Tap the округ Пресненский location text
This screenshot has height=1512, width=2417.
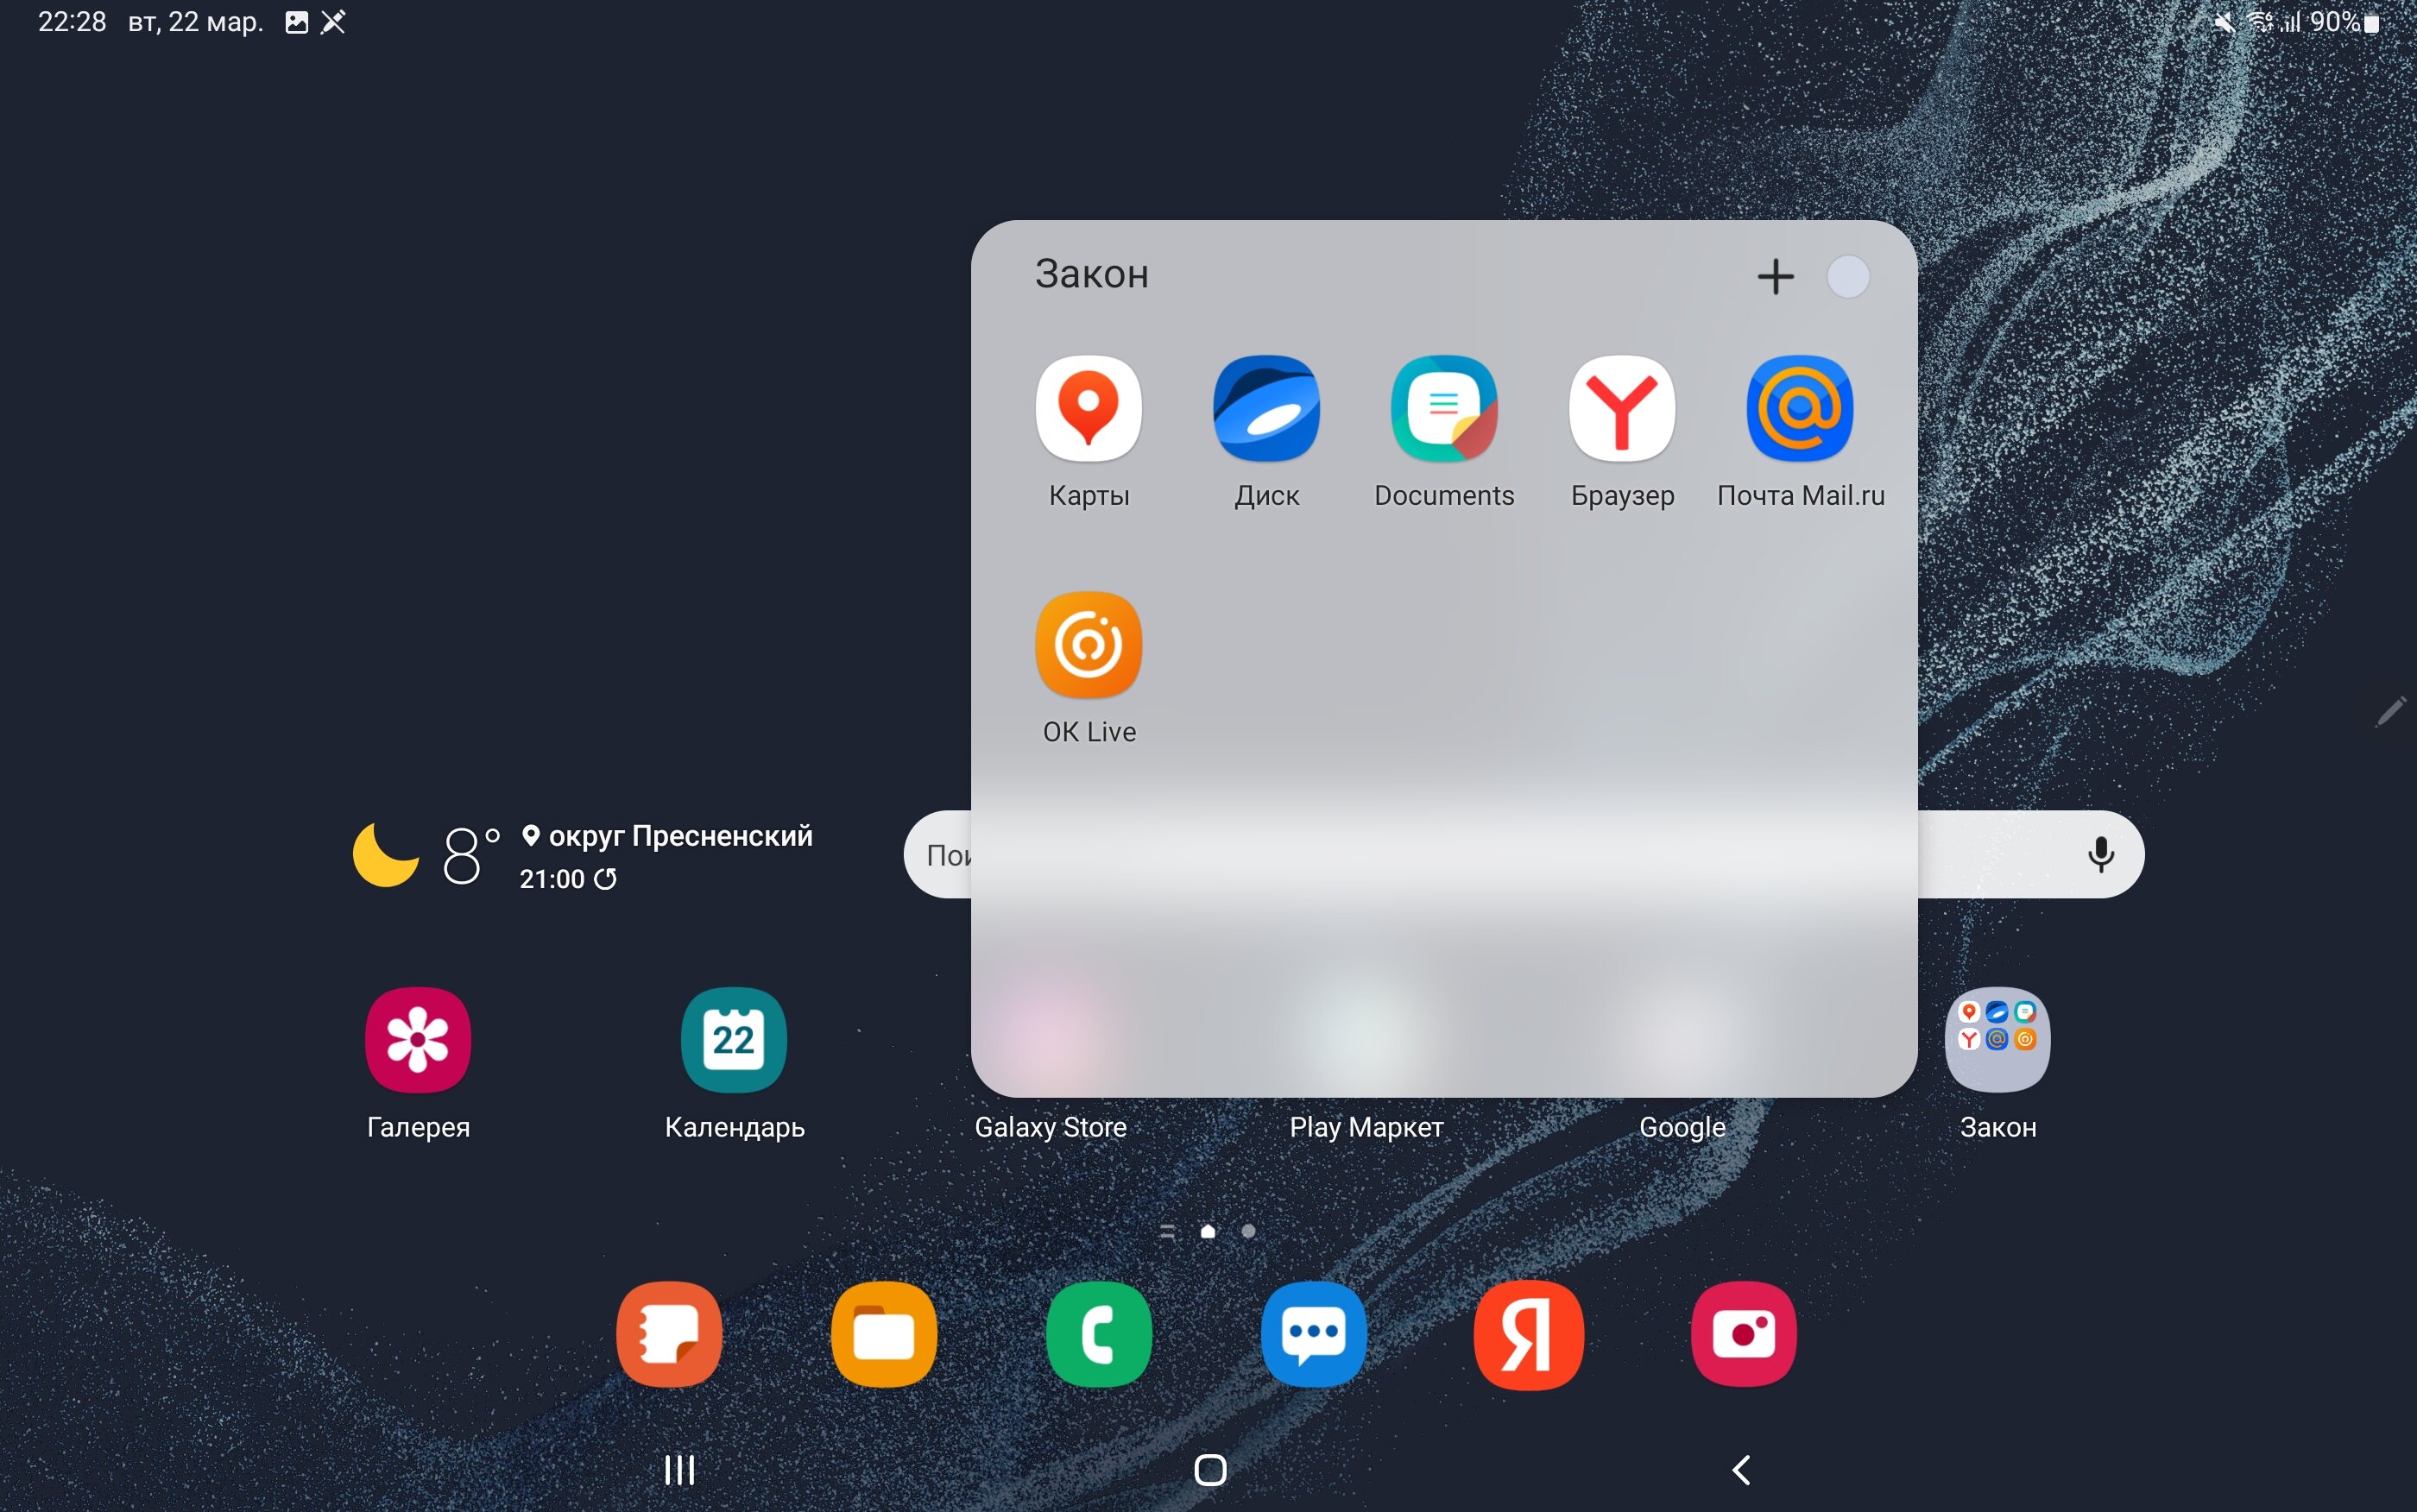coord(680,836)
